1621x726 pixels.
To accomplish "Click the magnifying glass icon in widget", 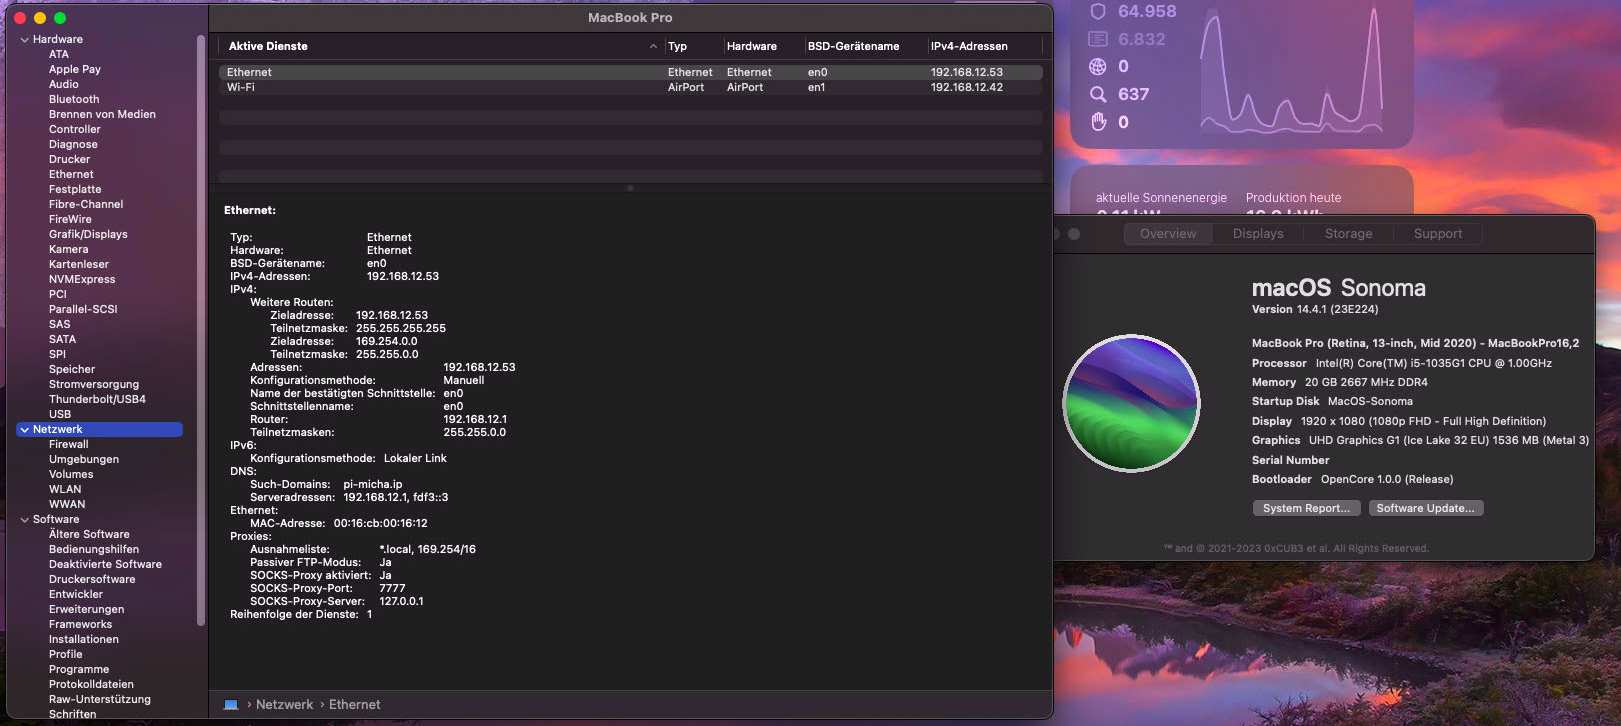I will pos(1098,94).
